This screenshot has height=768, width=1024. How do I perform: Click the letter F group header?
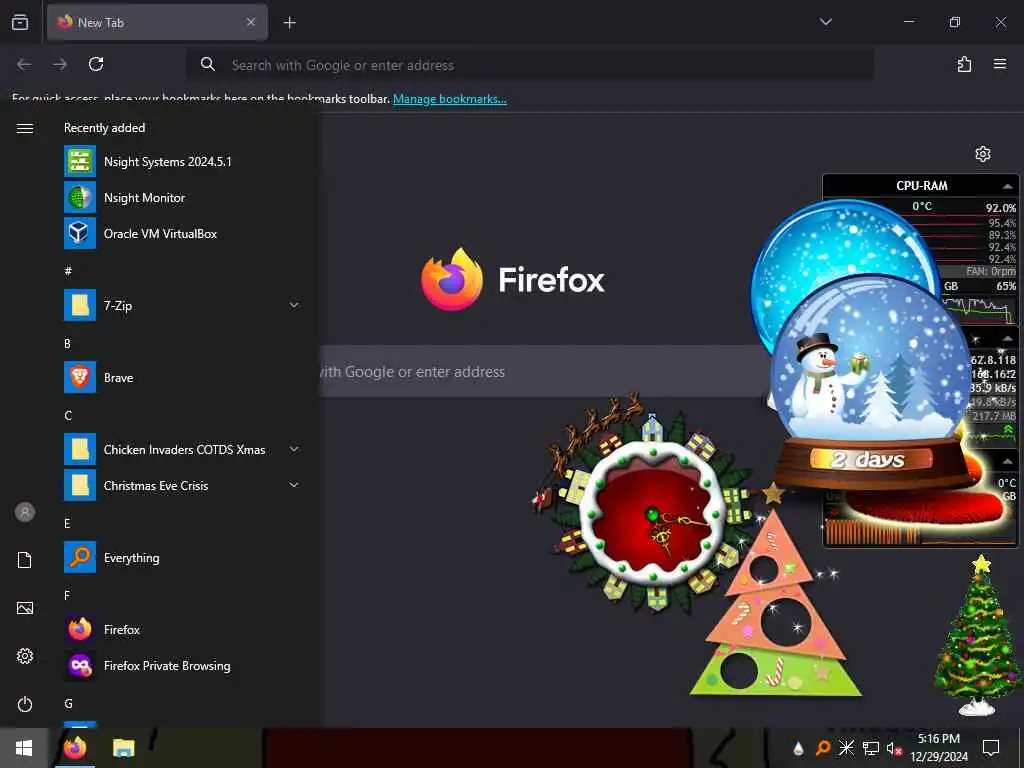(x=67, y=595)
